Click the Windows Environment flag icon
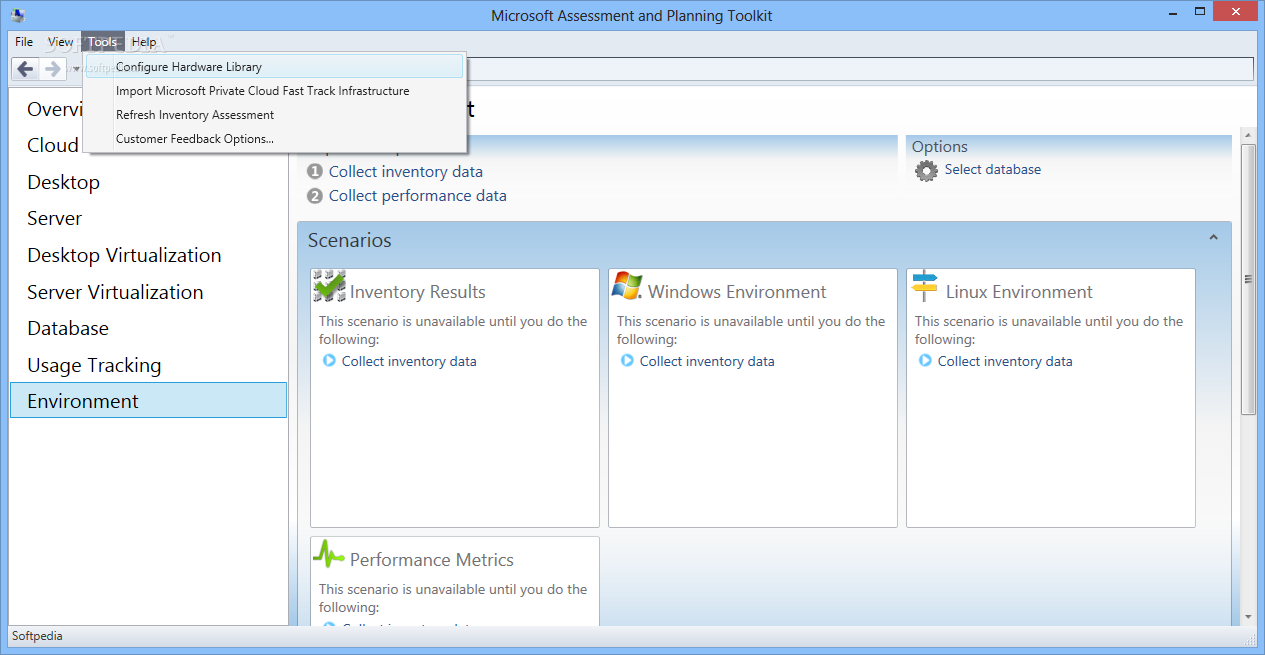1265x655 pixels. pyautogui.click(x=627, y=286)
